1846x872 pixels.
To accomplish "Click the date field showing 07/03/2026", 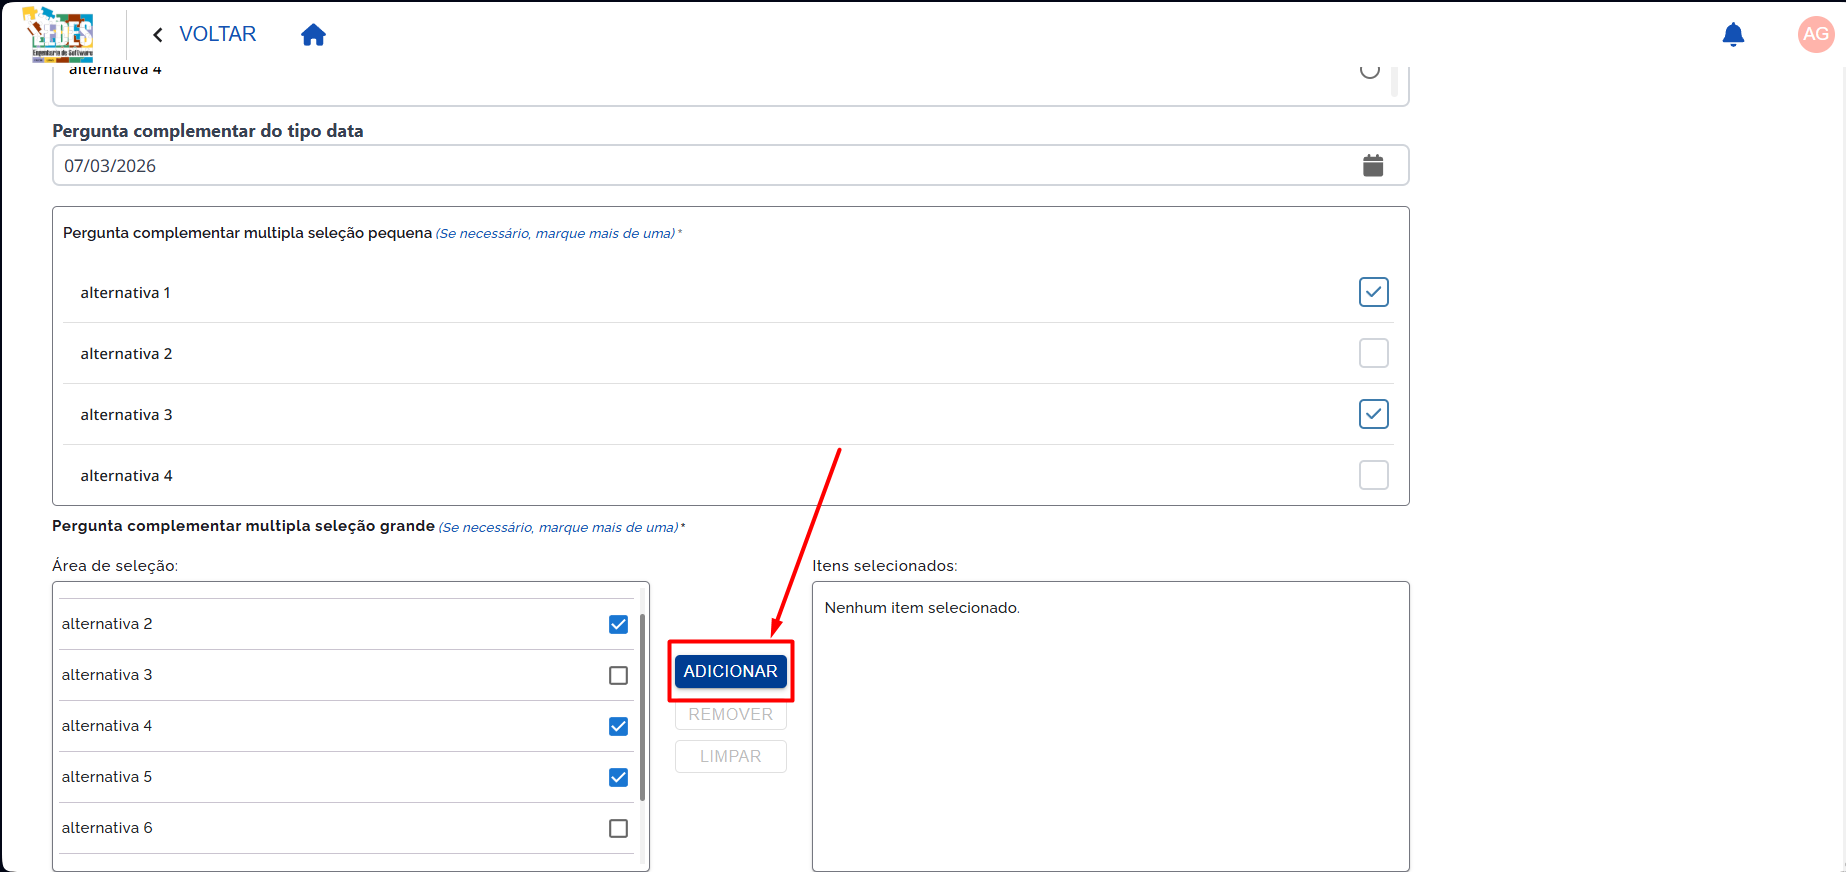I will (730, 165).
